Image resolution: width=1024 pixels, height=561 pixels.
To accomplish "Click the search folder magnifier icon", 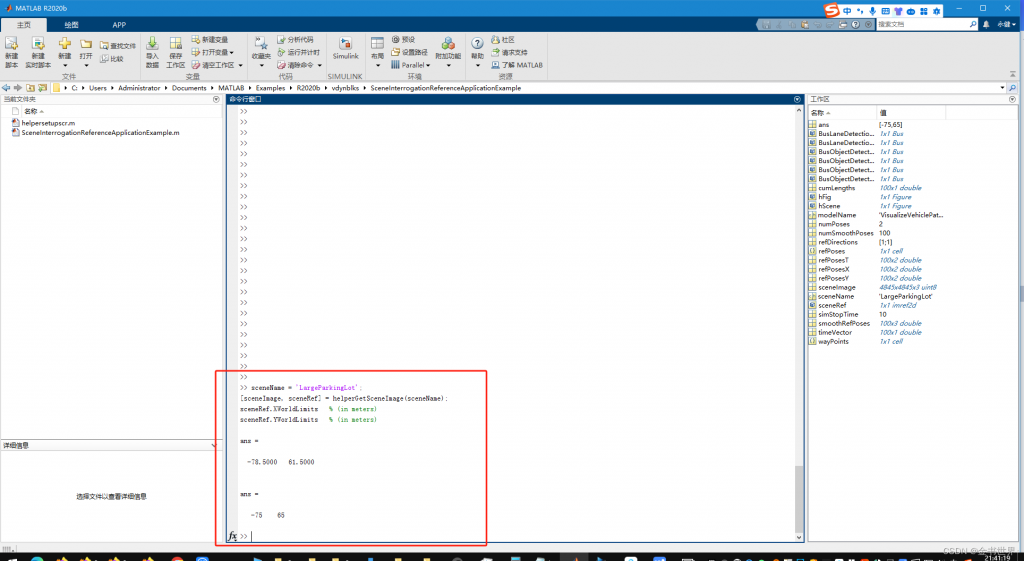I will coord(1012,88).
